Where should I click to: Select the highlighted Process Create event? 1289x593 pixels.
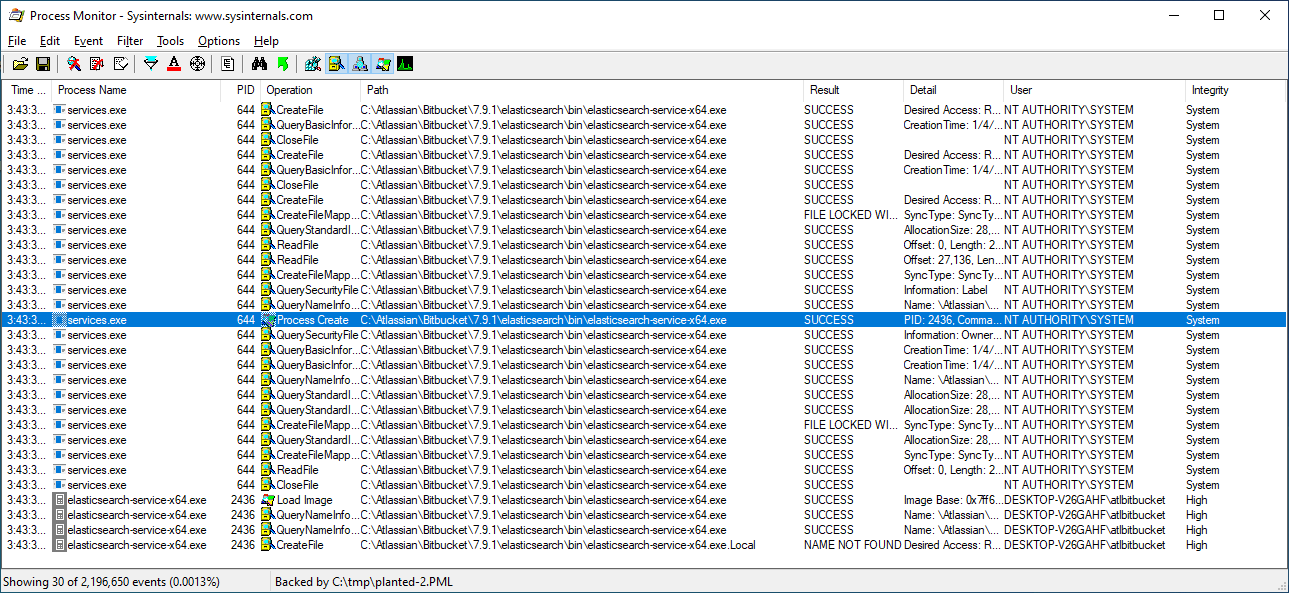[x=644, y=320]
